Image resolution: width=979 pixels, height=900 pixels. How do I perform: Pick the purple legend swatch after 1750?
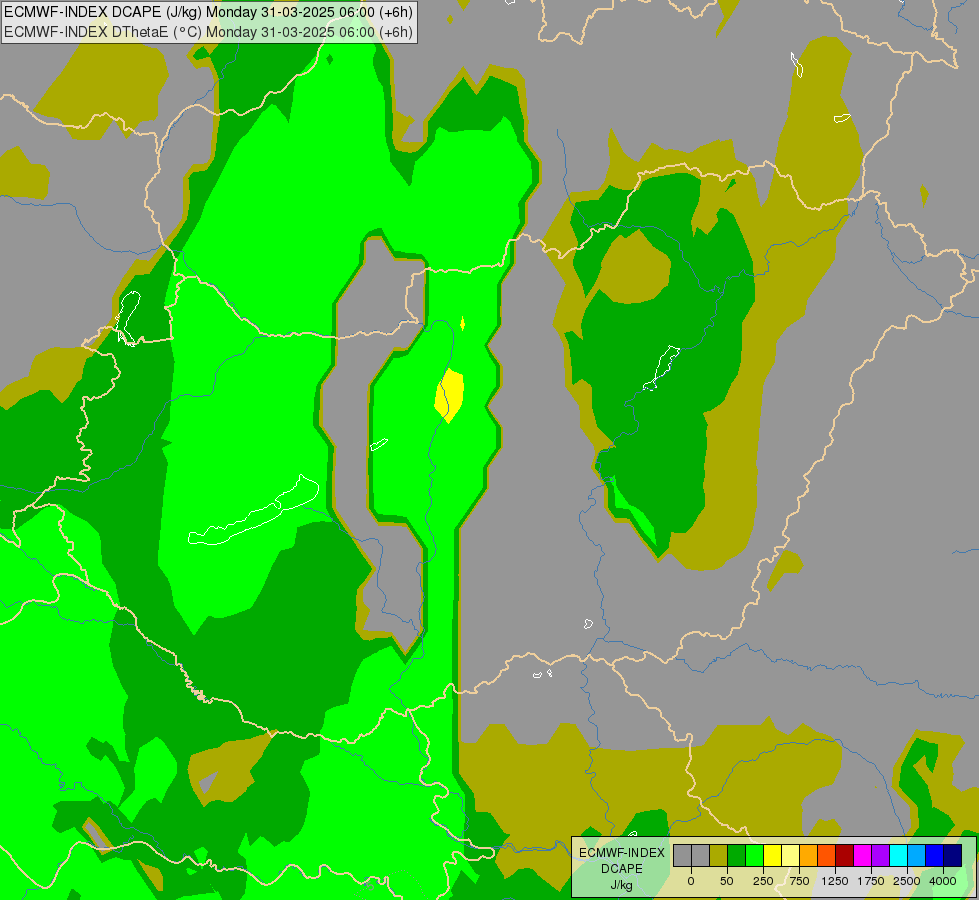(880, 855)
